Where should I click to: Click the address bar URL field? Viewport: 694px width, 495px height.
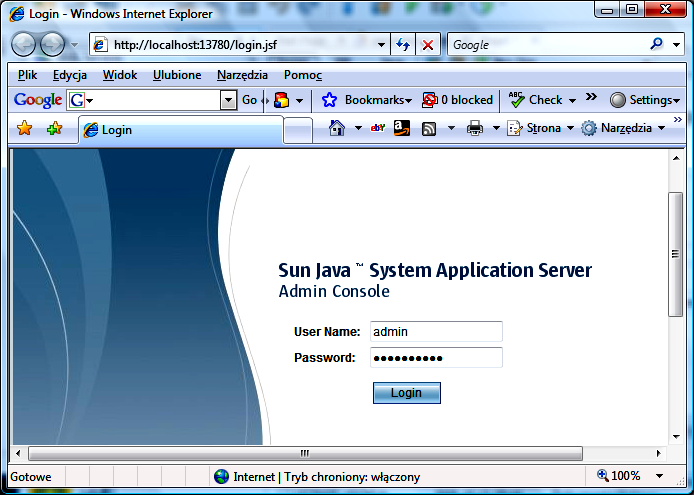pos(239,45)
